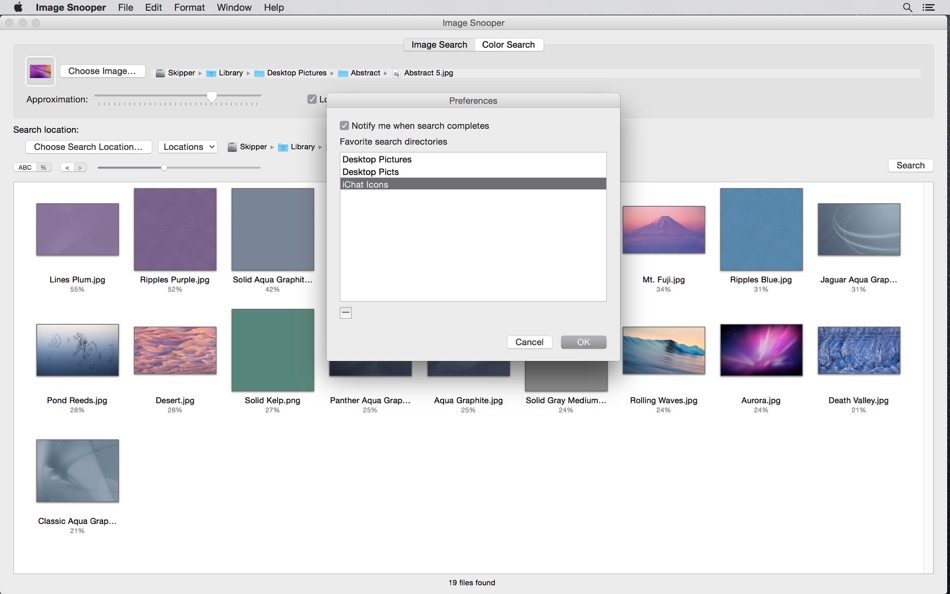This screenshot has width=950, height=594.
Task: Click the Skipper home icon in search location path
Action: pyautogui.click(x=231, y=146)
